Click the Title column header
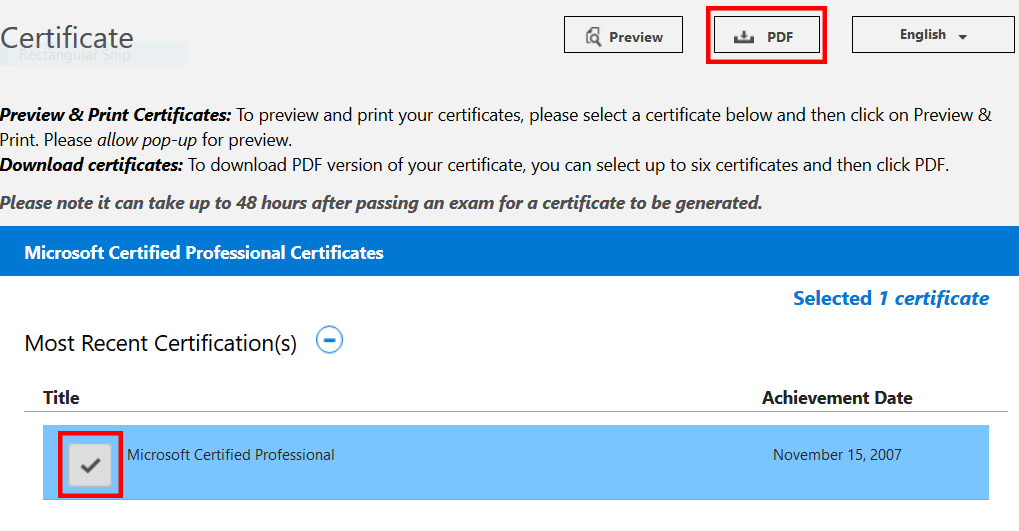This screenshot has height=531, width=1019. tap(61, 397)
